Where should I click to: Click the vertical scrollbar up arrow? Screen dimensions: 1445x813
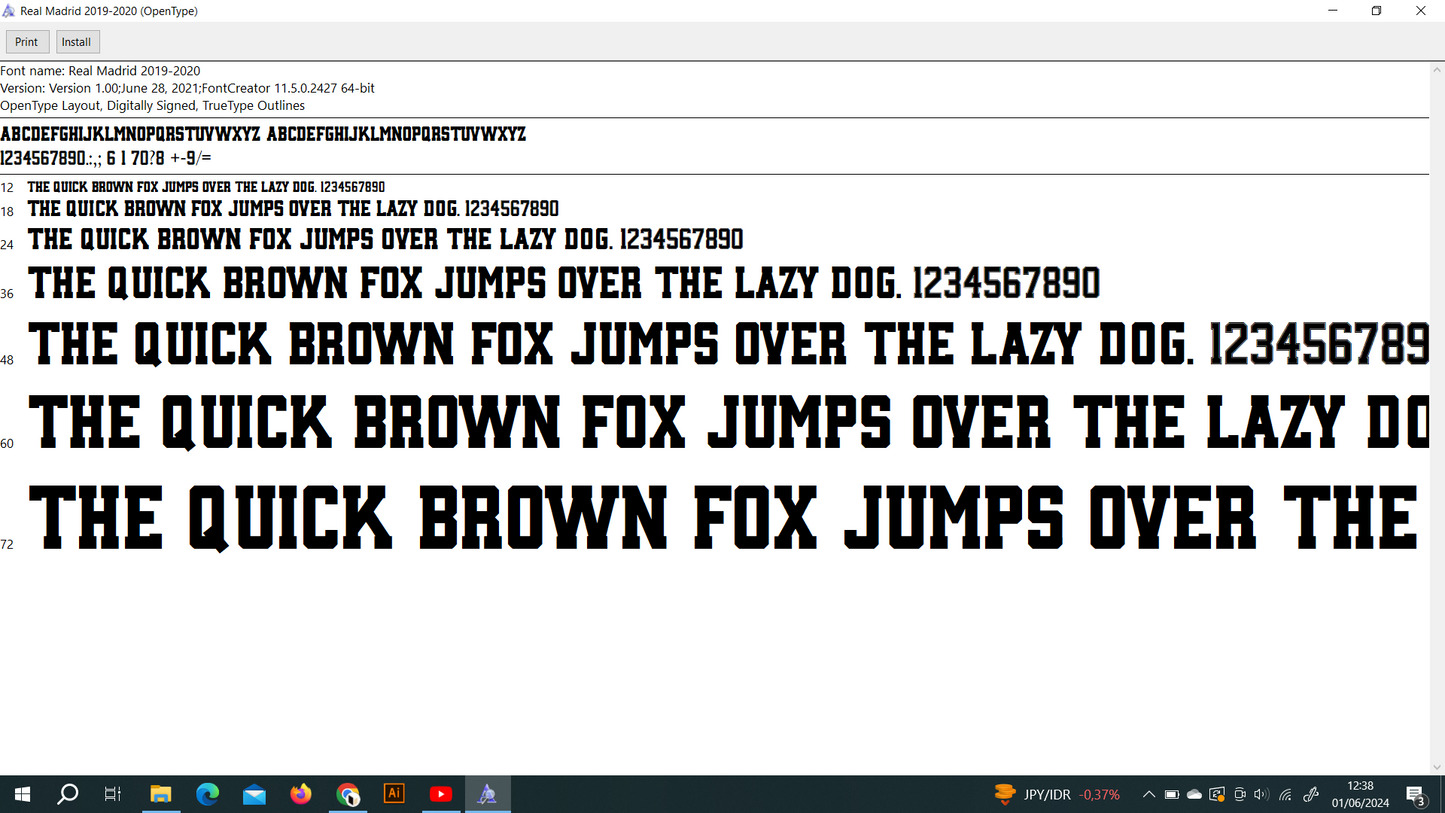tap(1437, 68)
